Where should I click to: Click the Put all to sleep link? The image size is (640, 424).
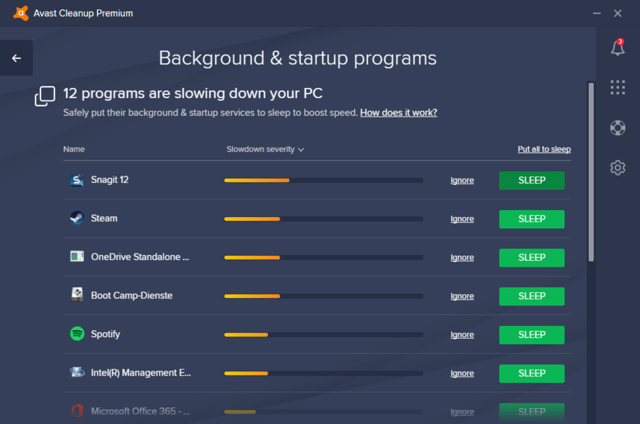pos(544,150)
